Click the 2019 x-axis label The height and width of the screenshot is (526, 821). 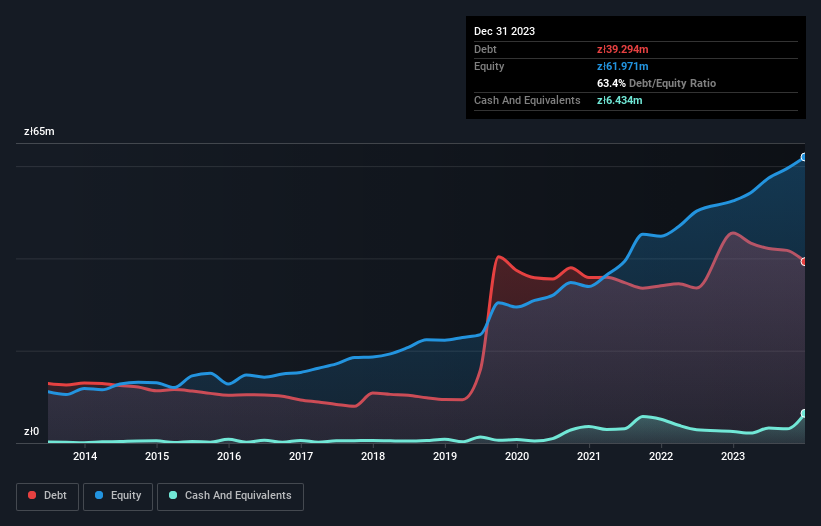point(445,456)
